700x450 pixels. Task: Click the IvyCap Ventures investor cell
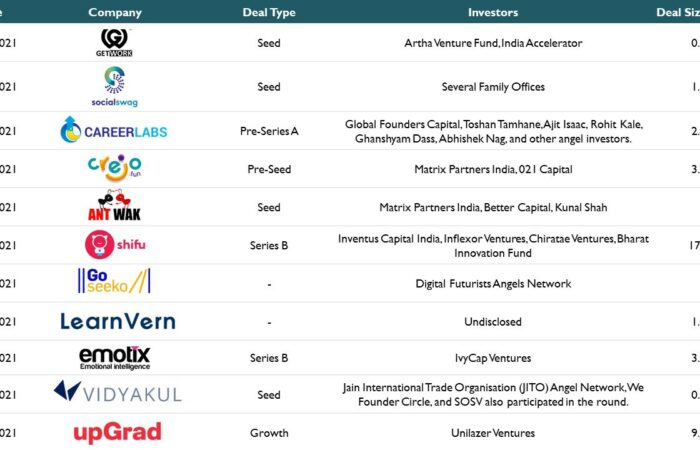tap(493, 358)
